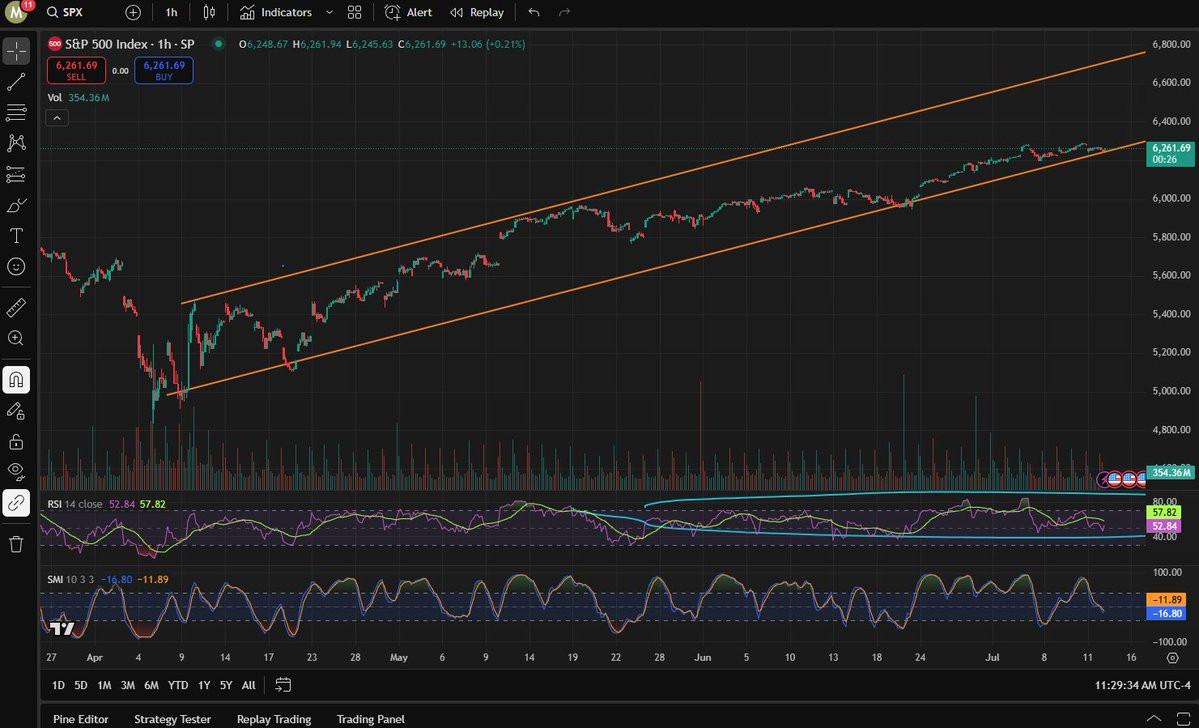
Task: Set date range to 5D
Action: [x=80, y=685]
